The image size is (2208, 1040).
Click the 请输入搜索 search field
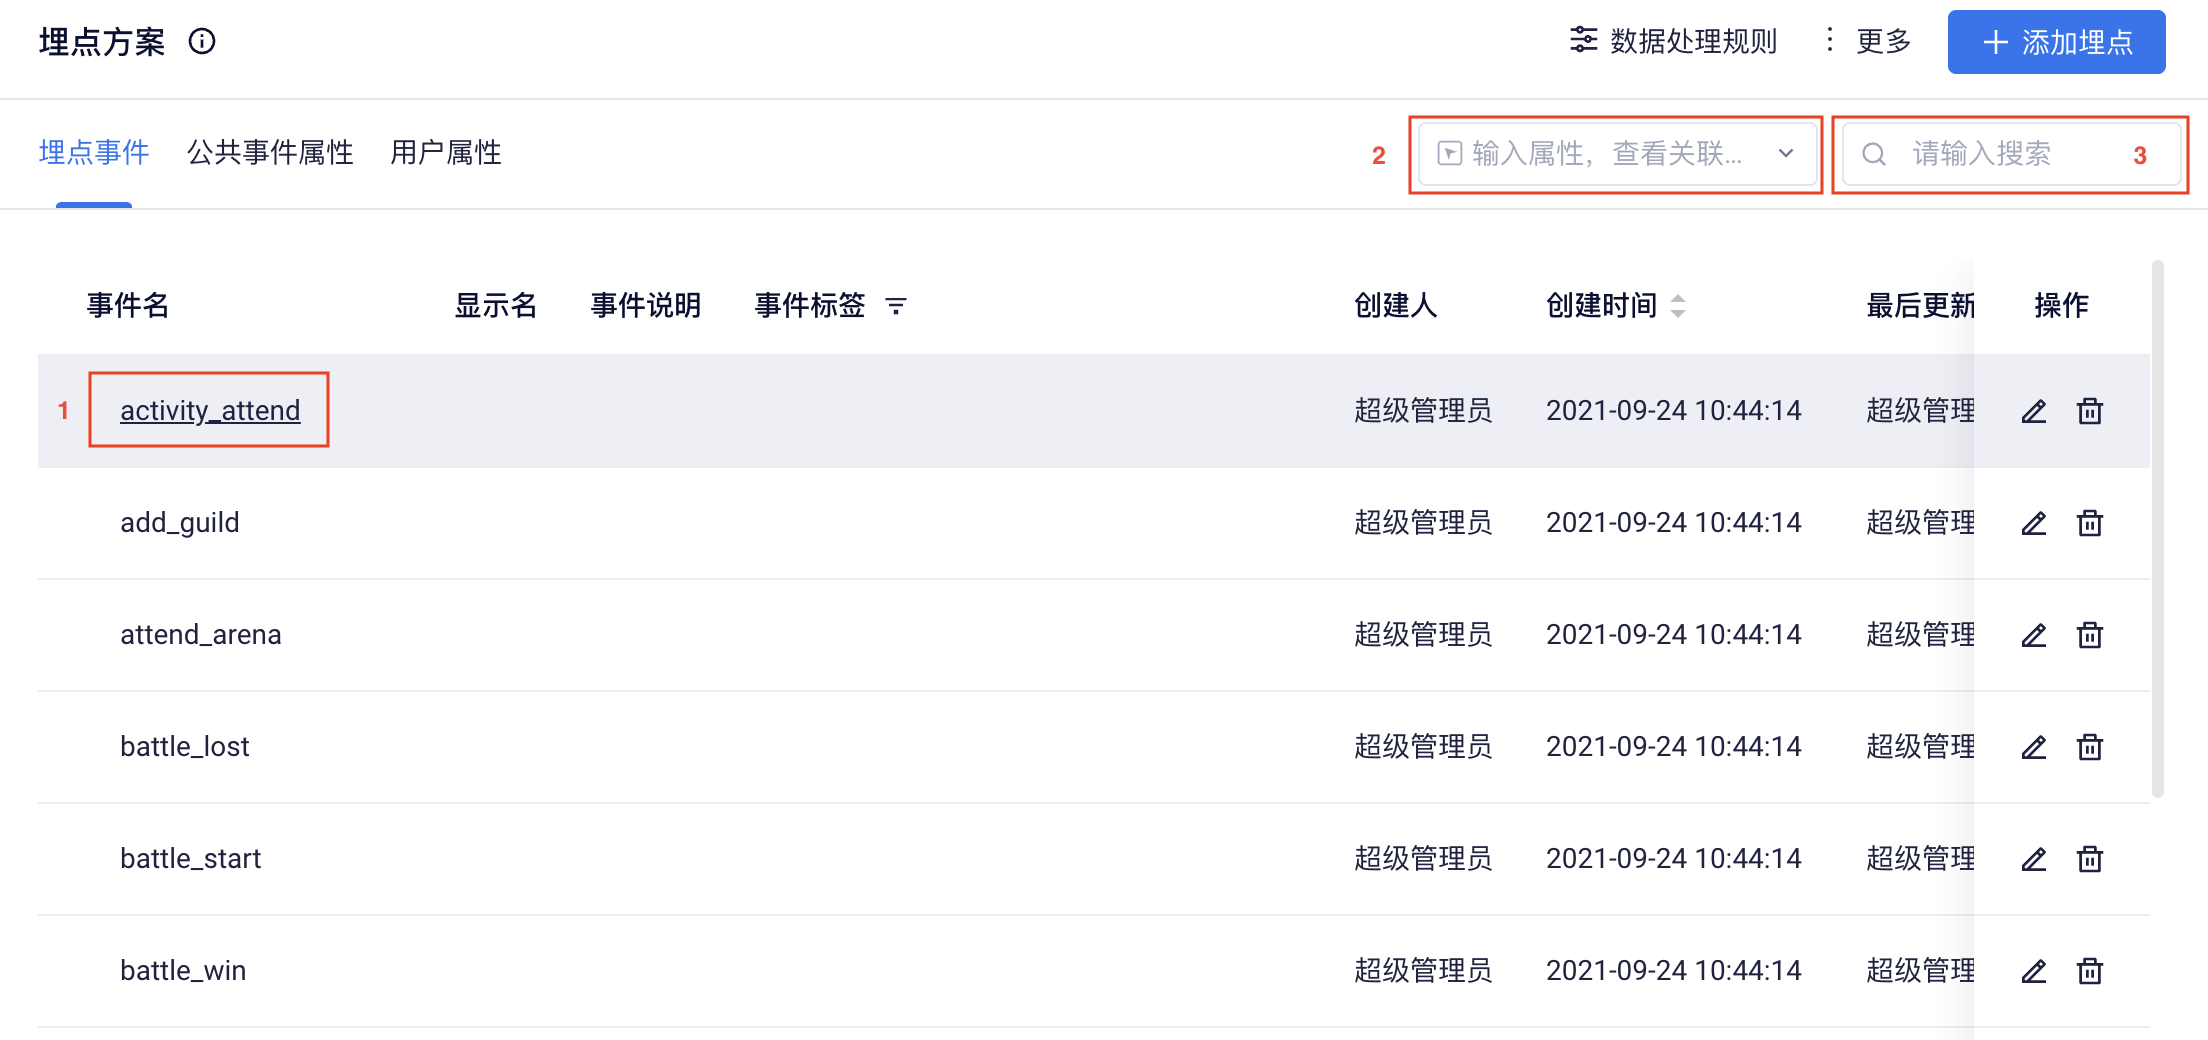(x=2011, y=154)
